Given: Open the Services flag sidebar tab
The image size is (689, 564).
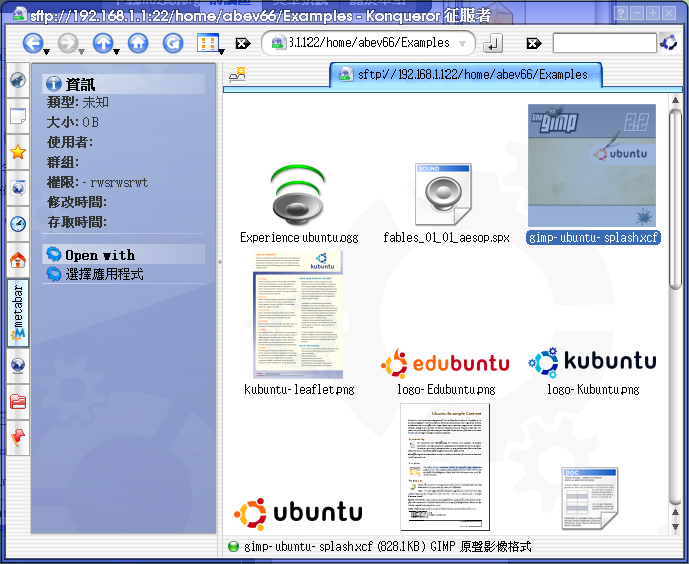Looking at the screenshot, I should tap(18, 437).
